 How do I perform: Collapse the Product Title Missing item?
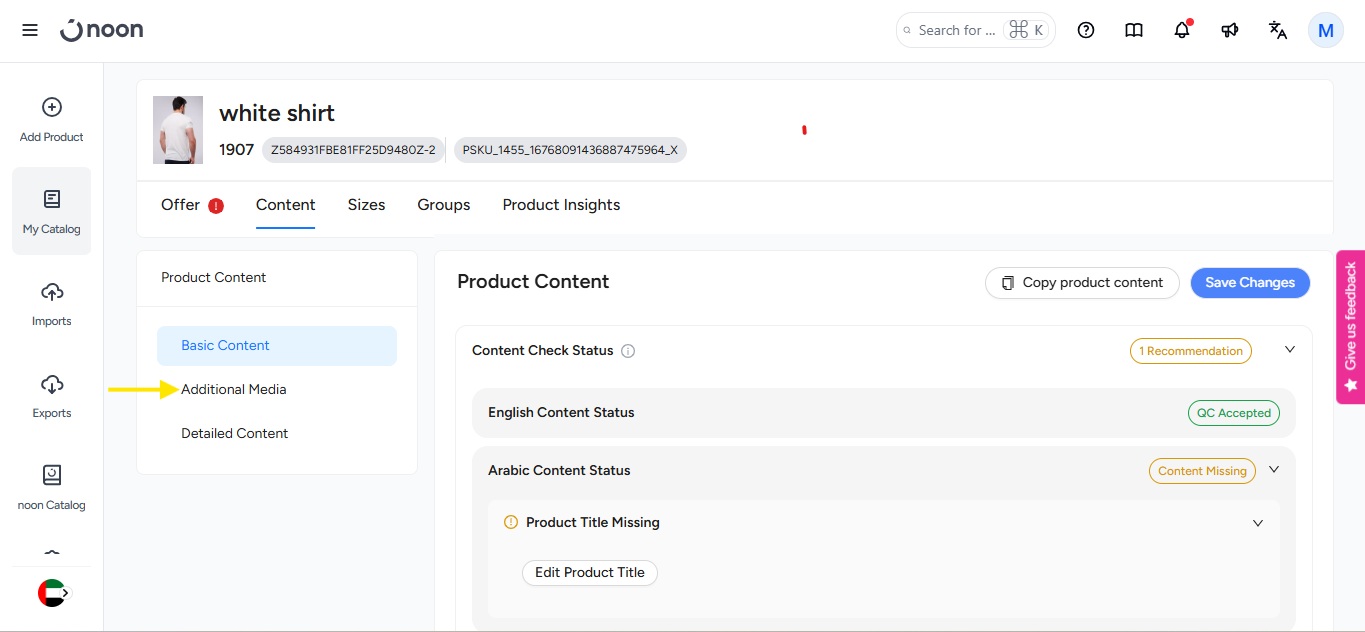point(1258,523)
